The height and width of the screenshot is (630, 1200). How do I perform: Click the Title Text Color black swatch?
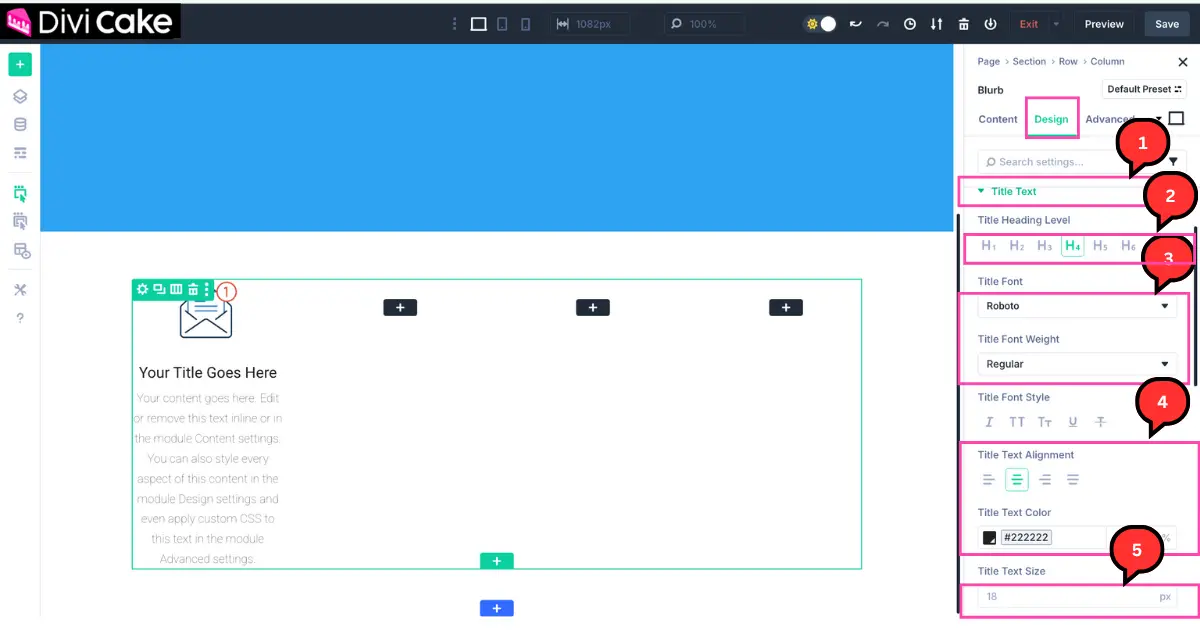click(x=989, y=537)
